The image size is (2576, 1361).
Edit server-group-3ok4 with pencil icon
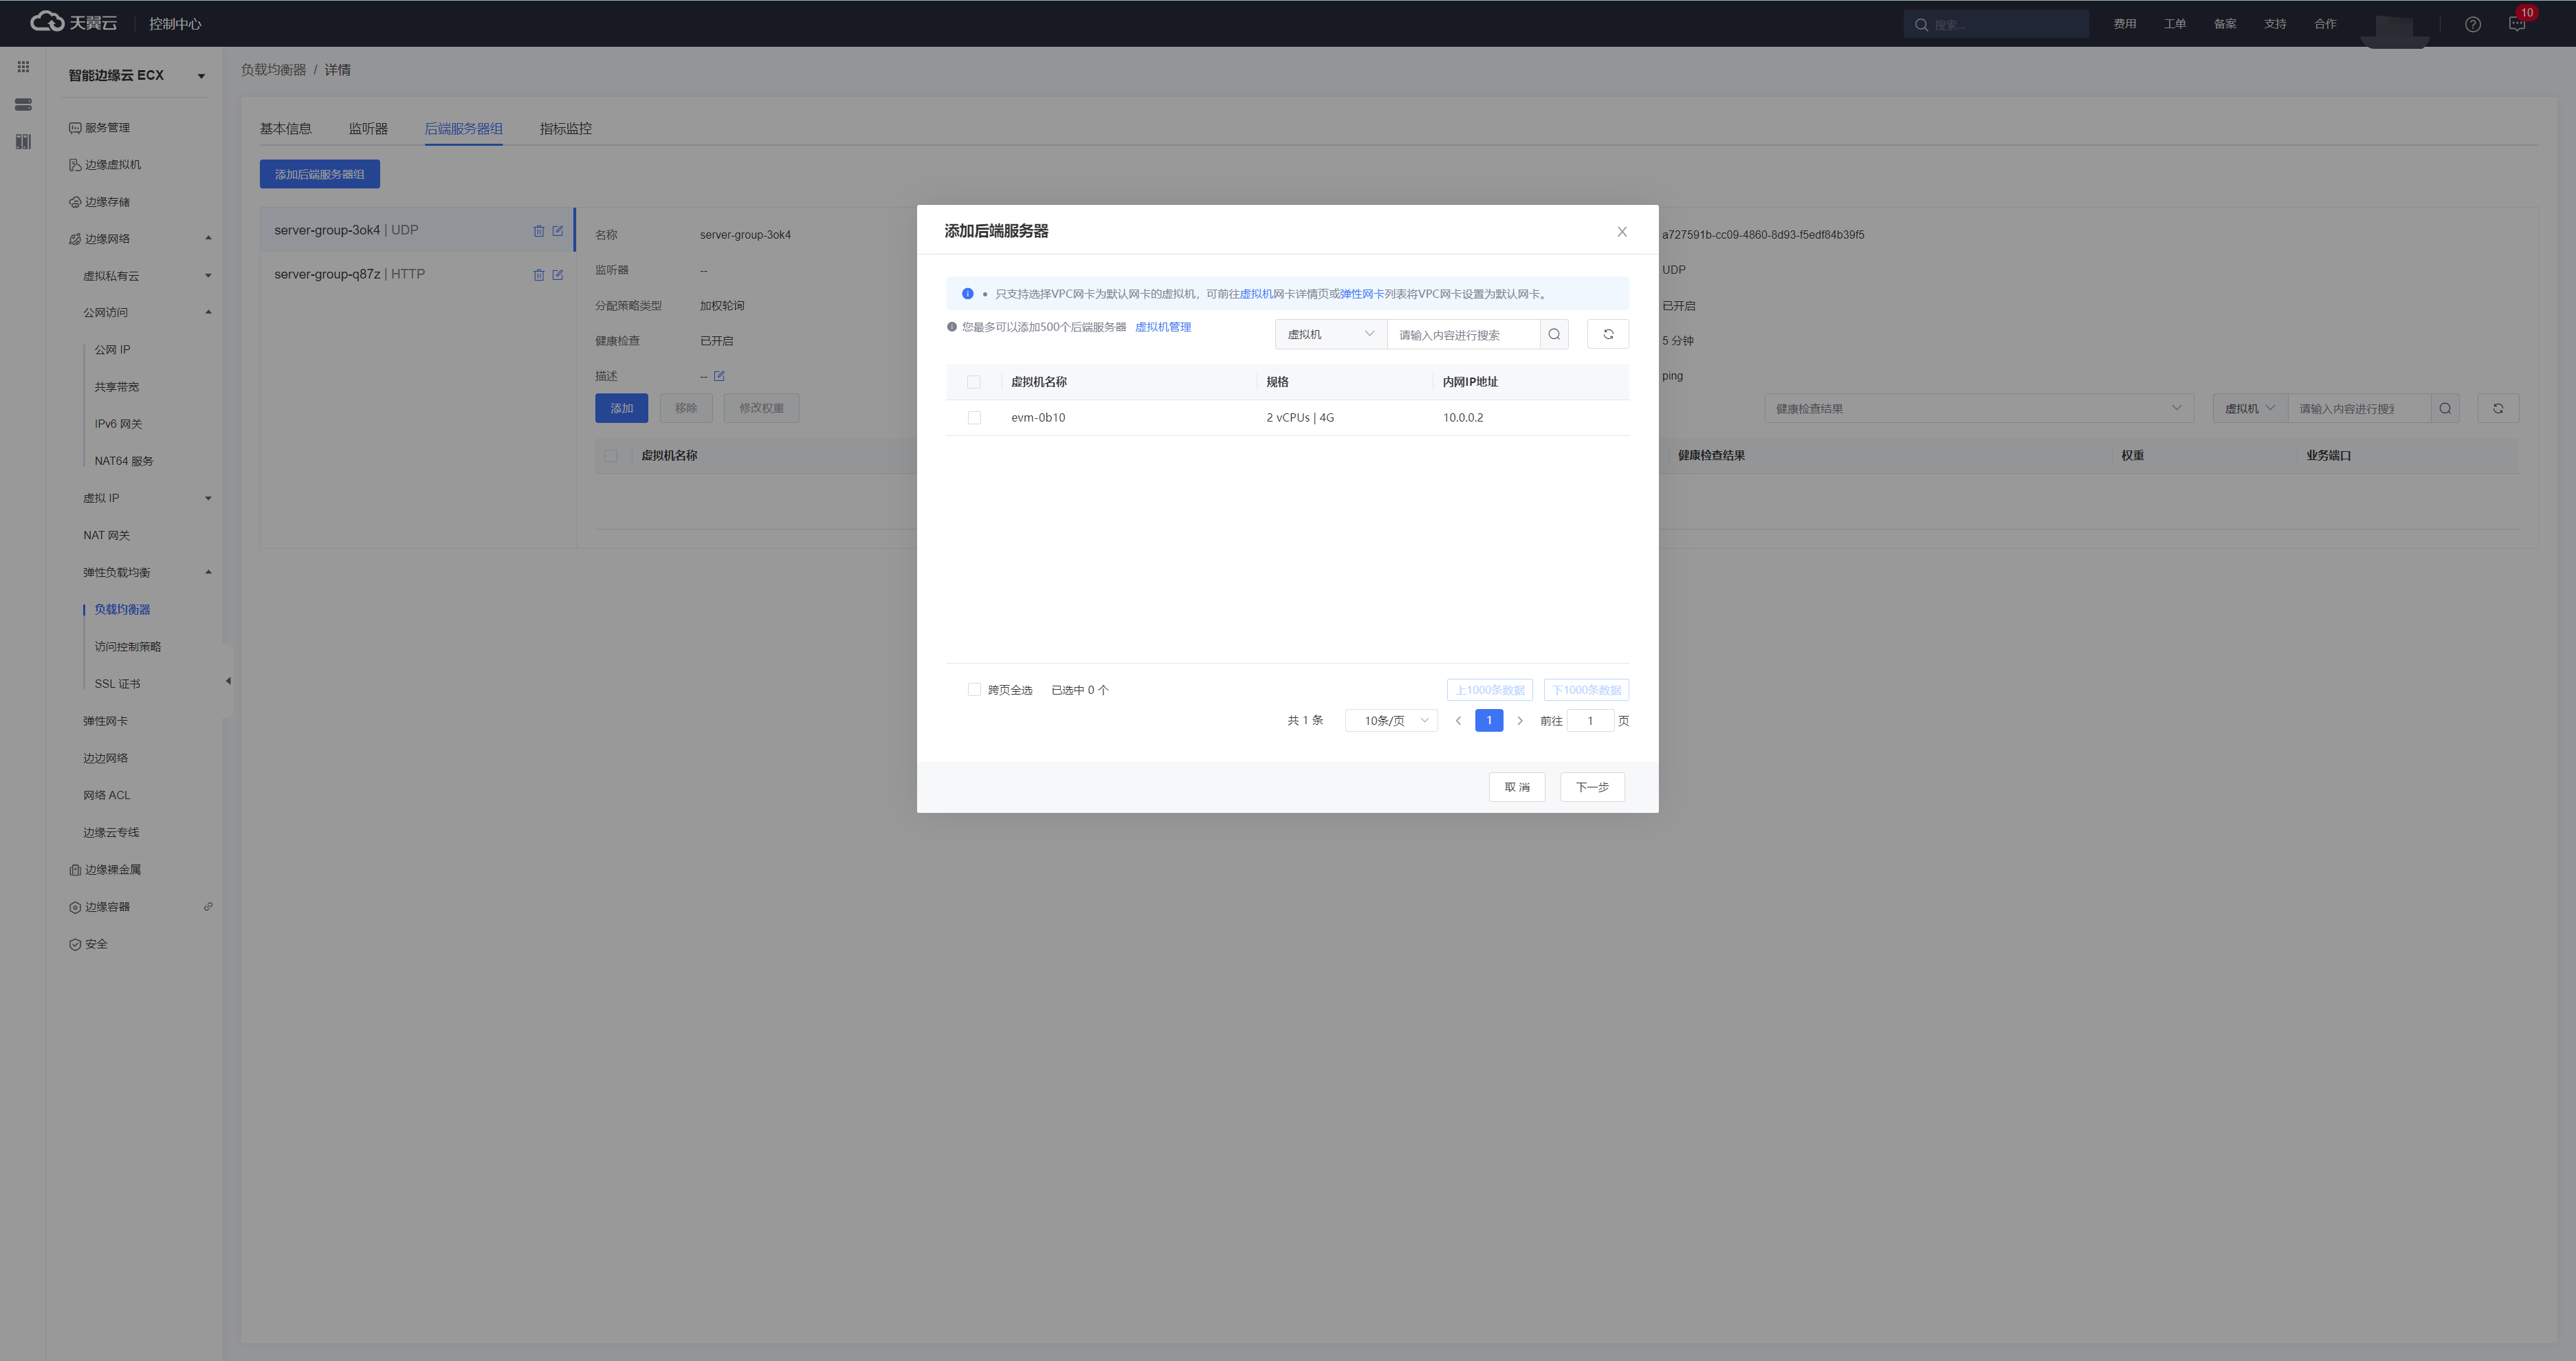(x=558, y=231)
